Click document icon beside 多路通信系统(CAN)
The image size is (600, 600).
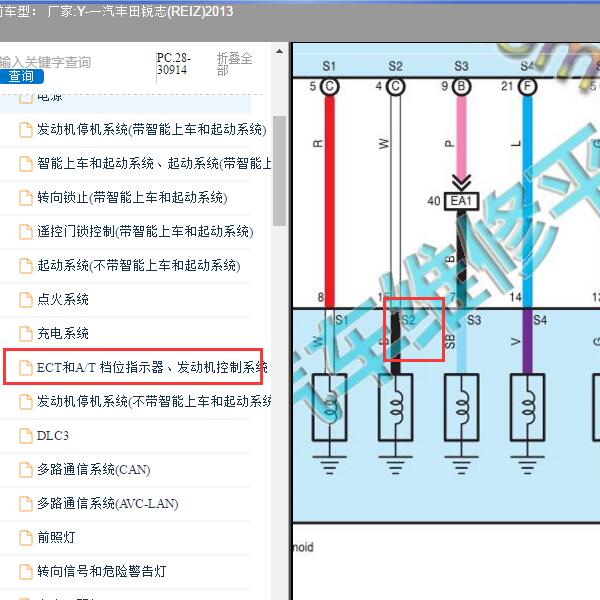pos(26,470)
